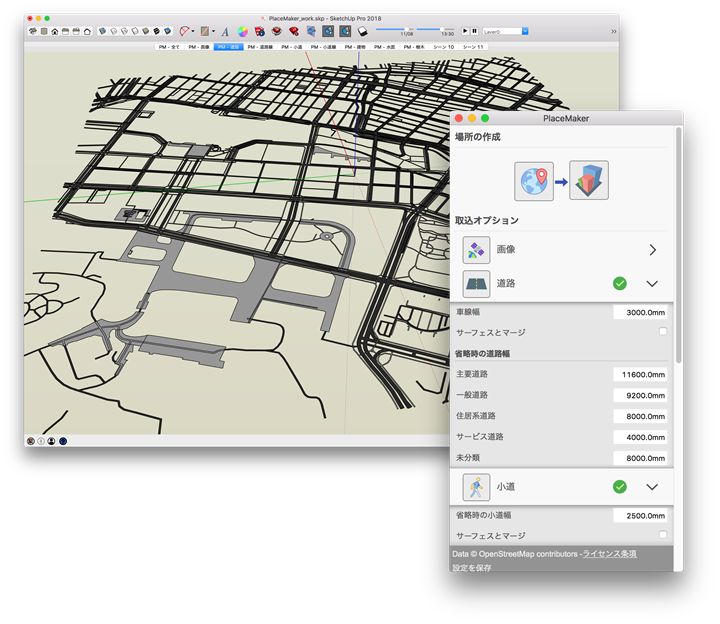Switch to PM - 全て scene tab
The height and width of the screenshot is (624, 720).
click(169, 47)
